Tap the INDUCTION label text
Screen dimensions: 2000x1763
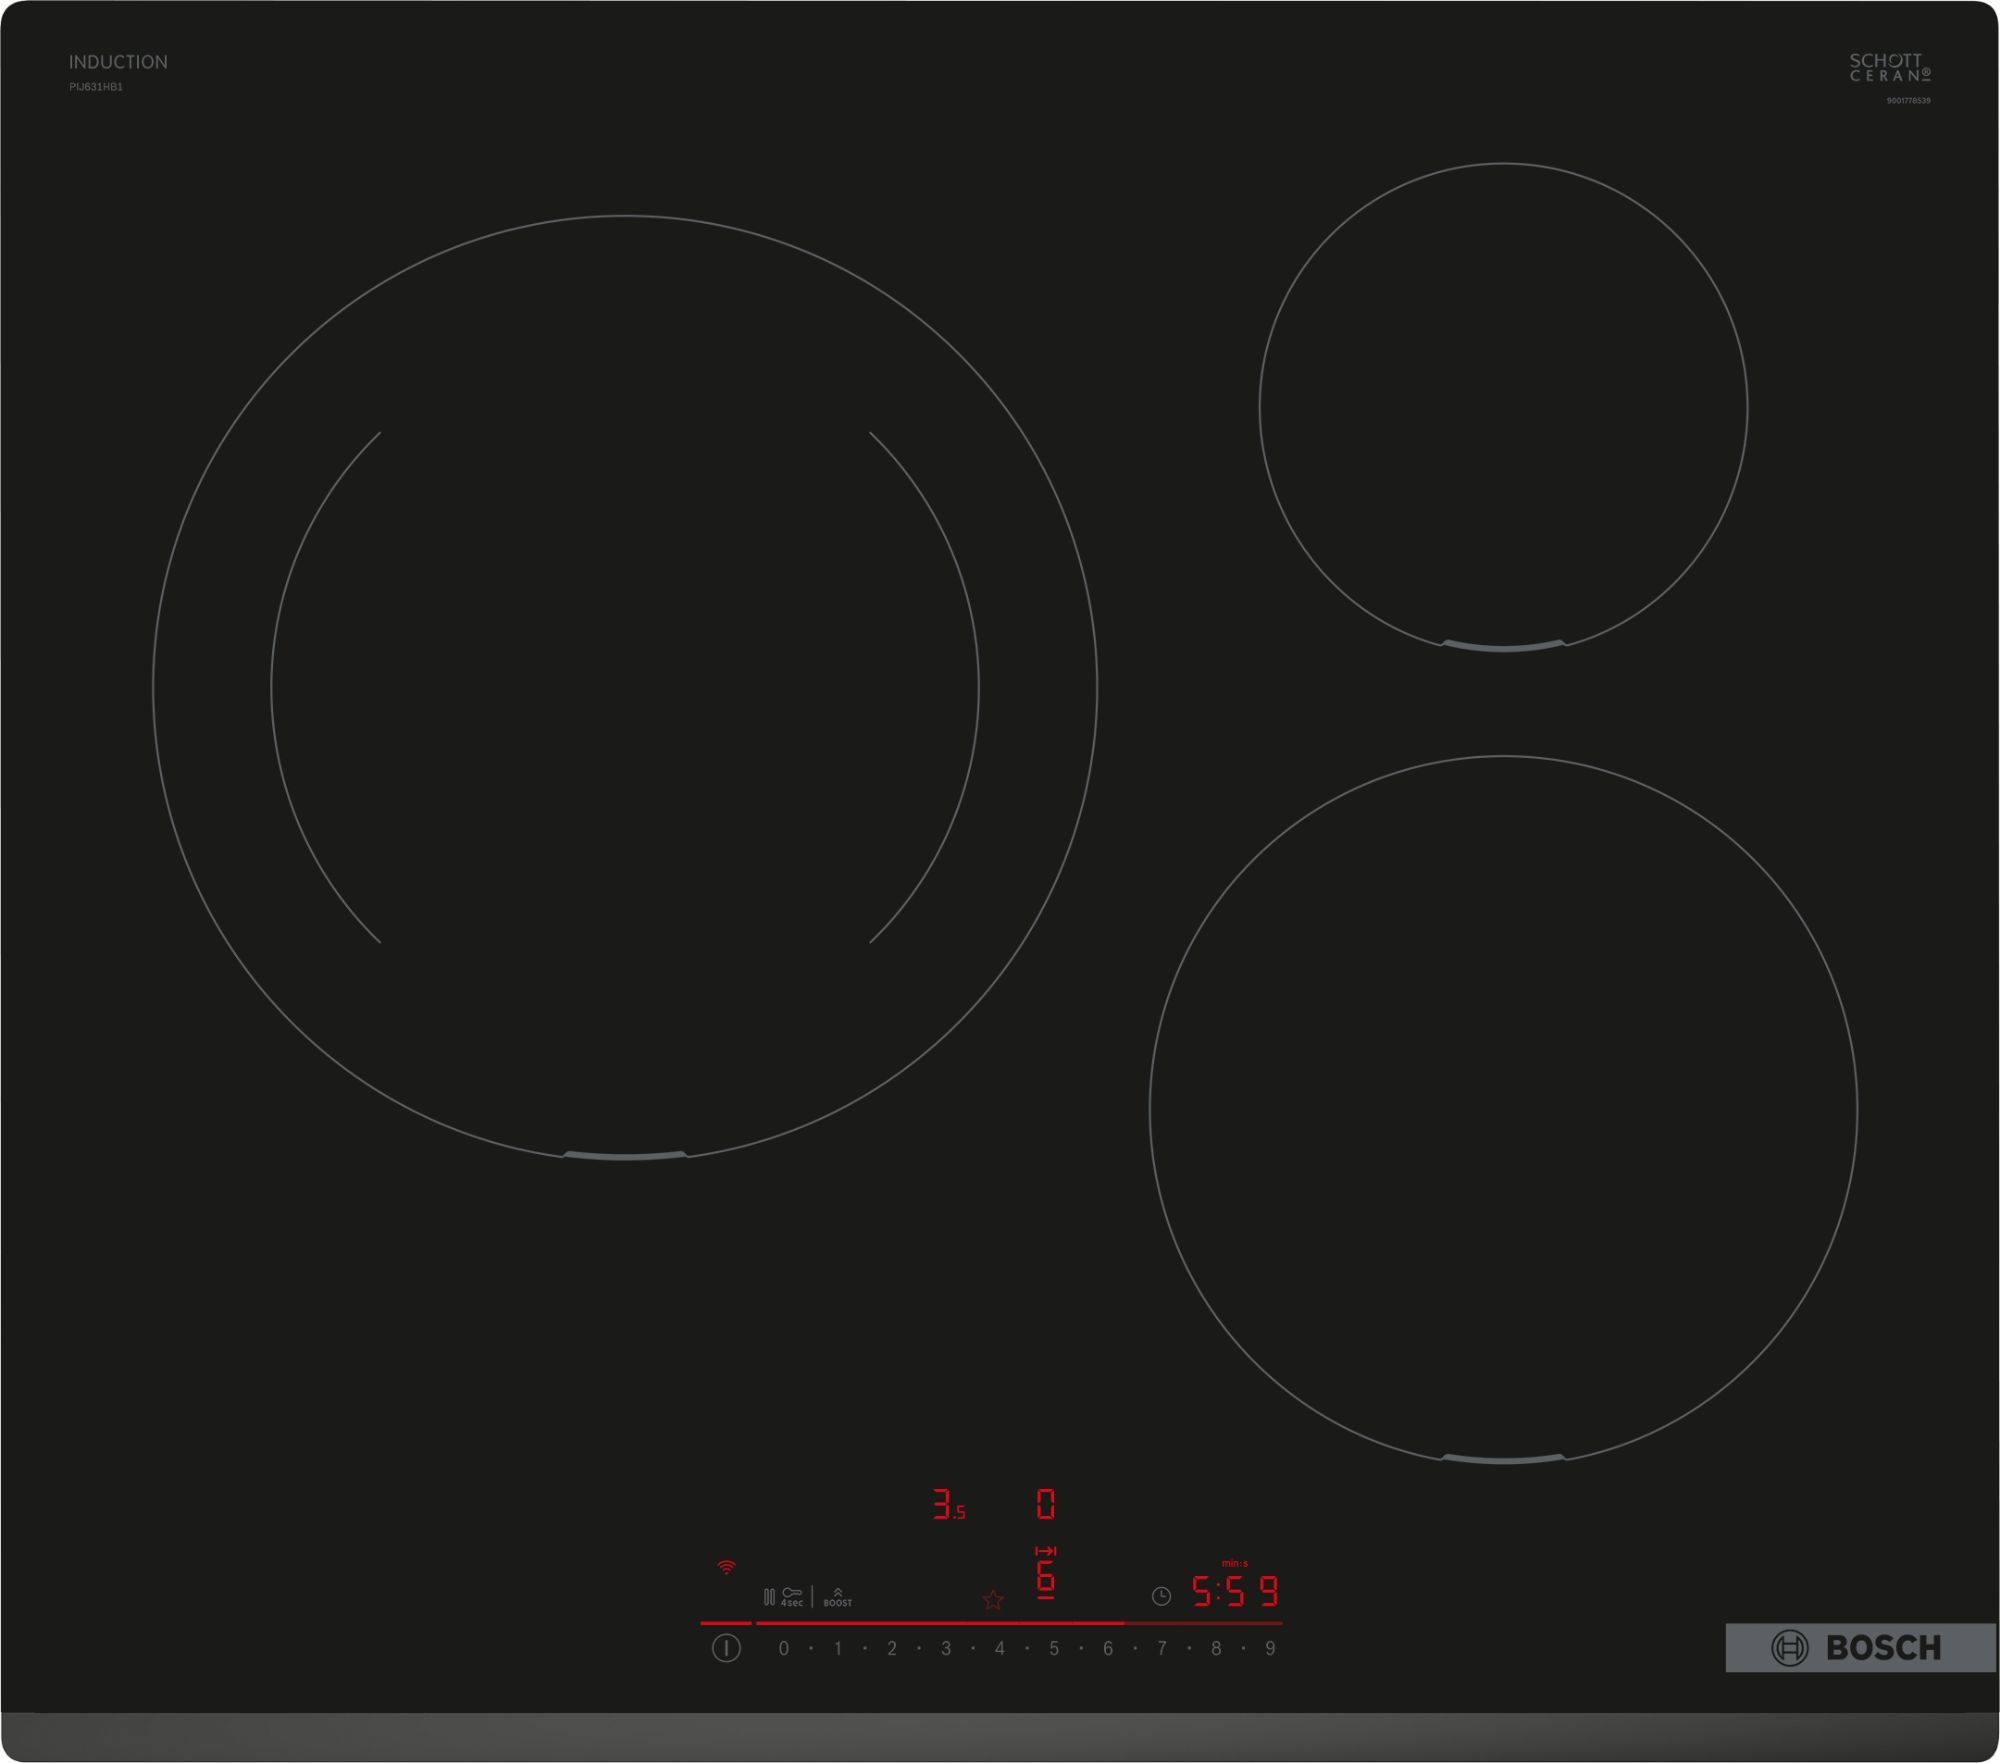(118, 62)
